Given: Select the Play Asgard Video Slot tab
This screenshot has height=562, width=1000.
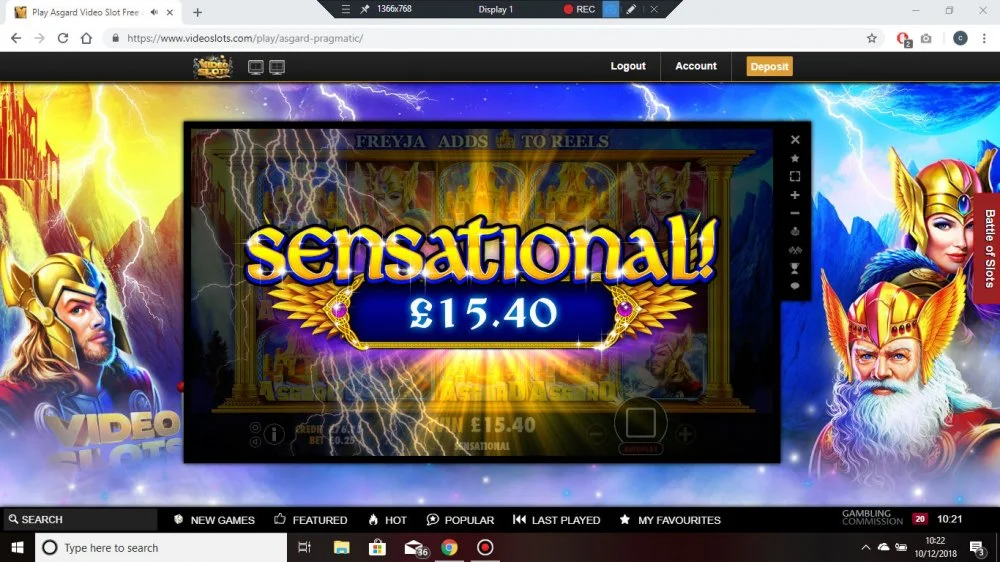Looking at the screenshot, I should (x=91, y=12).
